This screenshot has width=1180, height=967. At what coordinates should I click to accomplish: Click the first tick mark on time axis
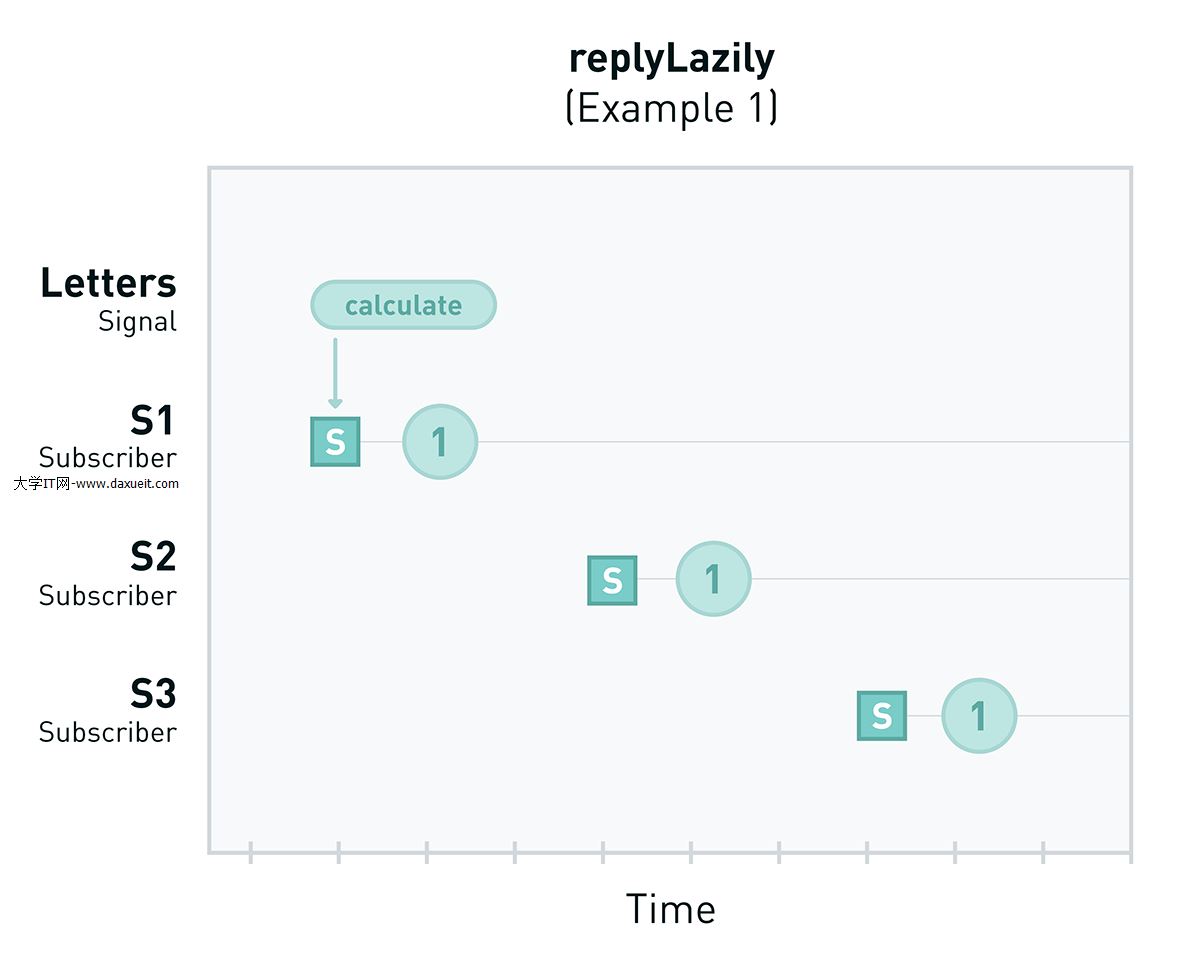pos(251,852)
